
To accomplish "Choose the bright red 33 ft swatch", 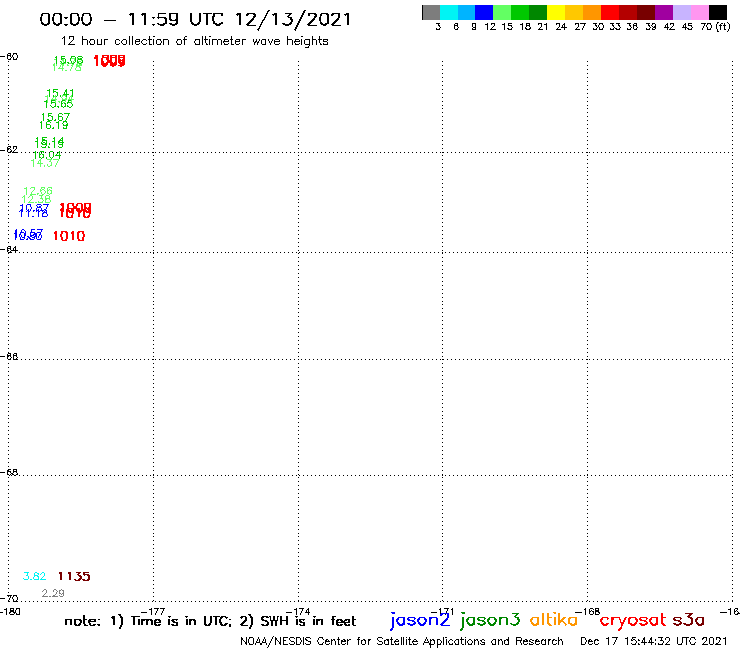I will click(610, 12).
